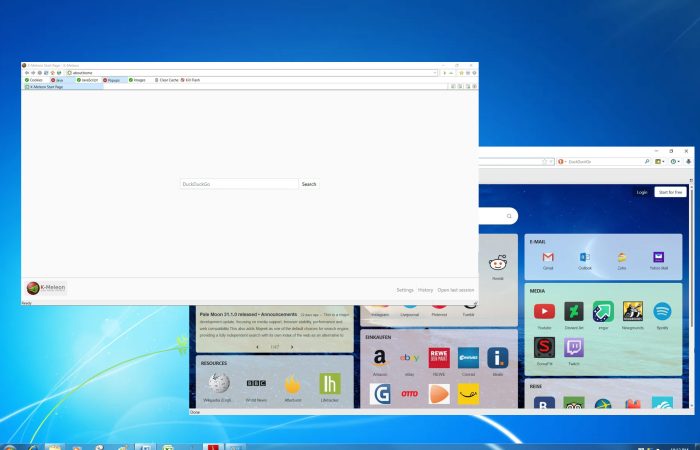This screenshot has width=700, height=450.
Task: Toggle Images in K-Meleon privacy bar
Action: 137,80
